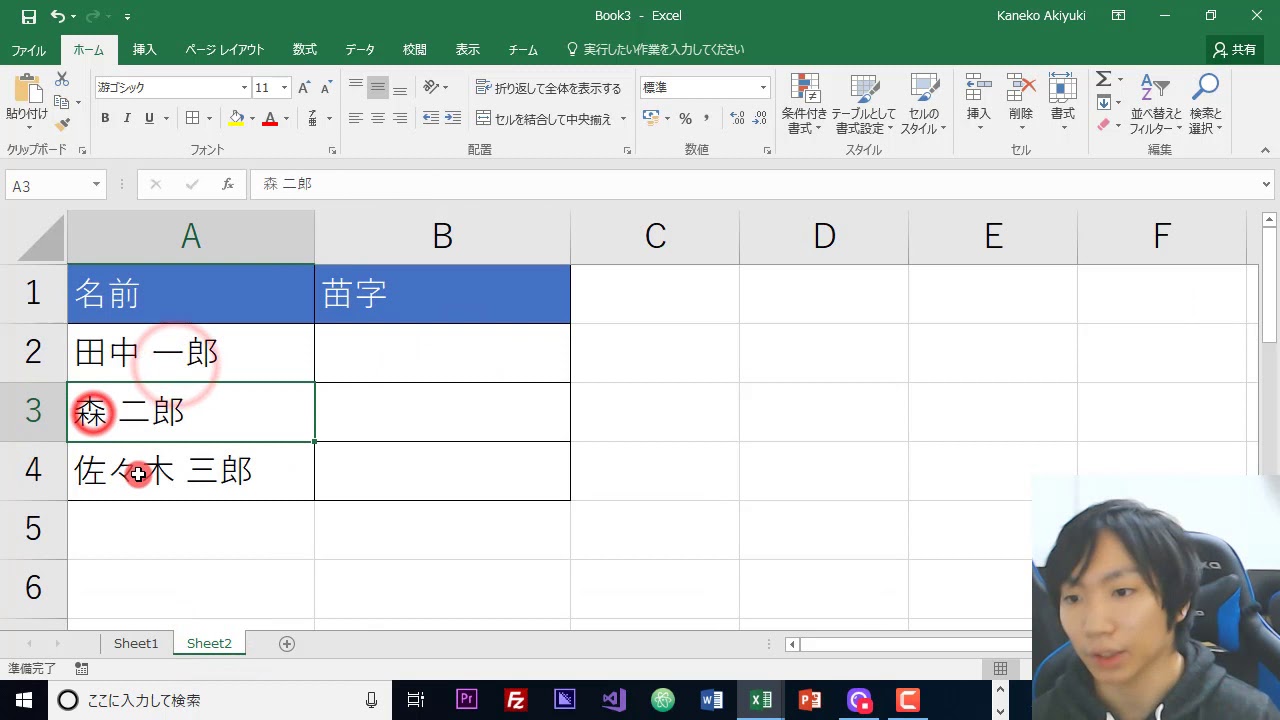Click the accounting number format icon

click(x=651, y=118)
